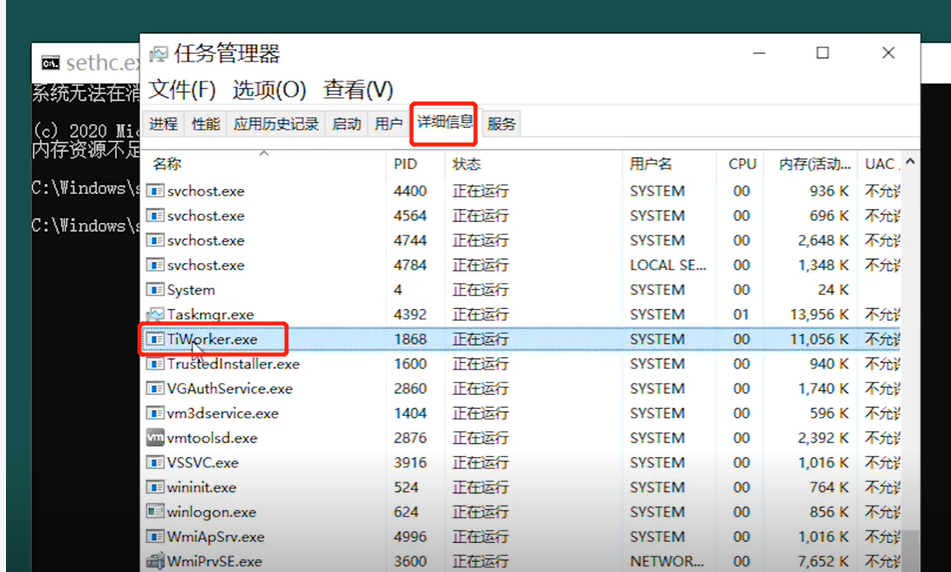The image size is (951, 572).
Task: Click the scroll up arrow of process list
Action: 910,162
